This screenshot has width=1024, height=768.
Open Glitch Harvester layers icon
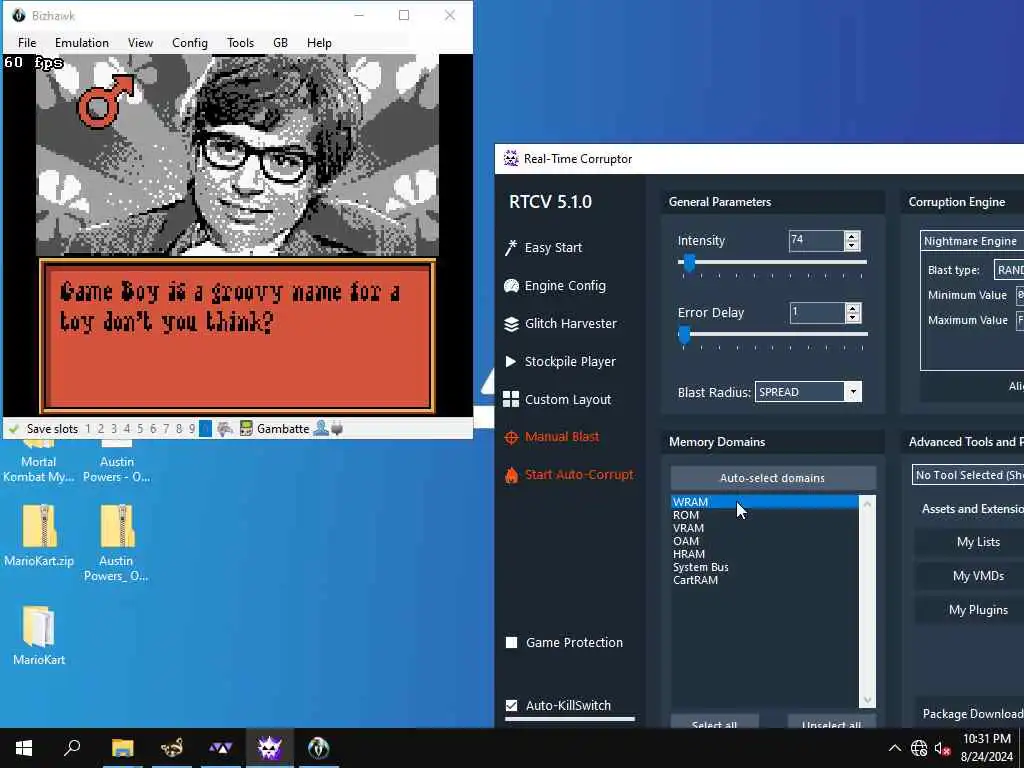(x=511, y=323)
